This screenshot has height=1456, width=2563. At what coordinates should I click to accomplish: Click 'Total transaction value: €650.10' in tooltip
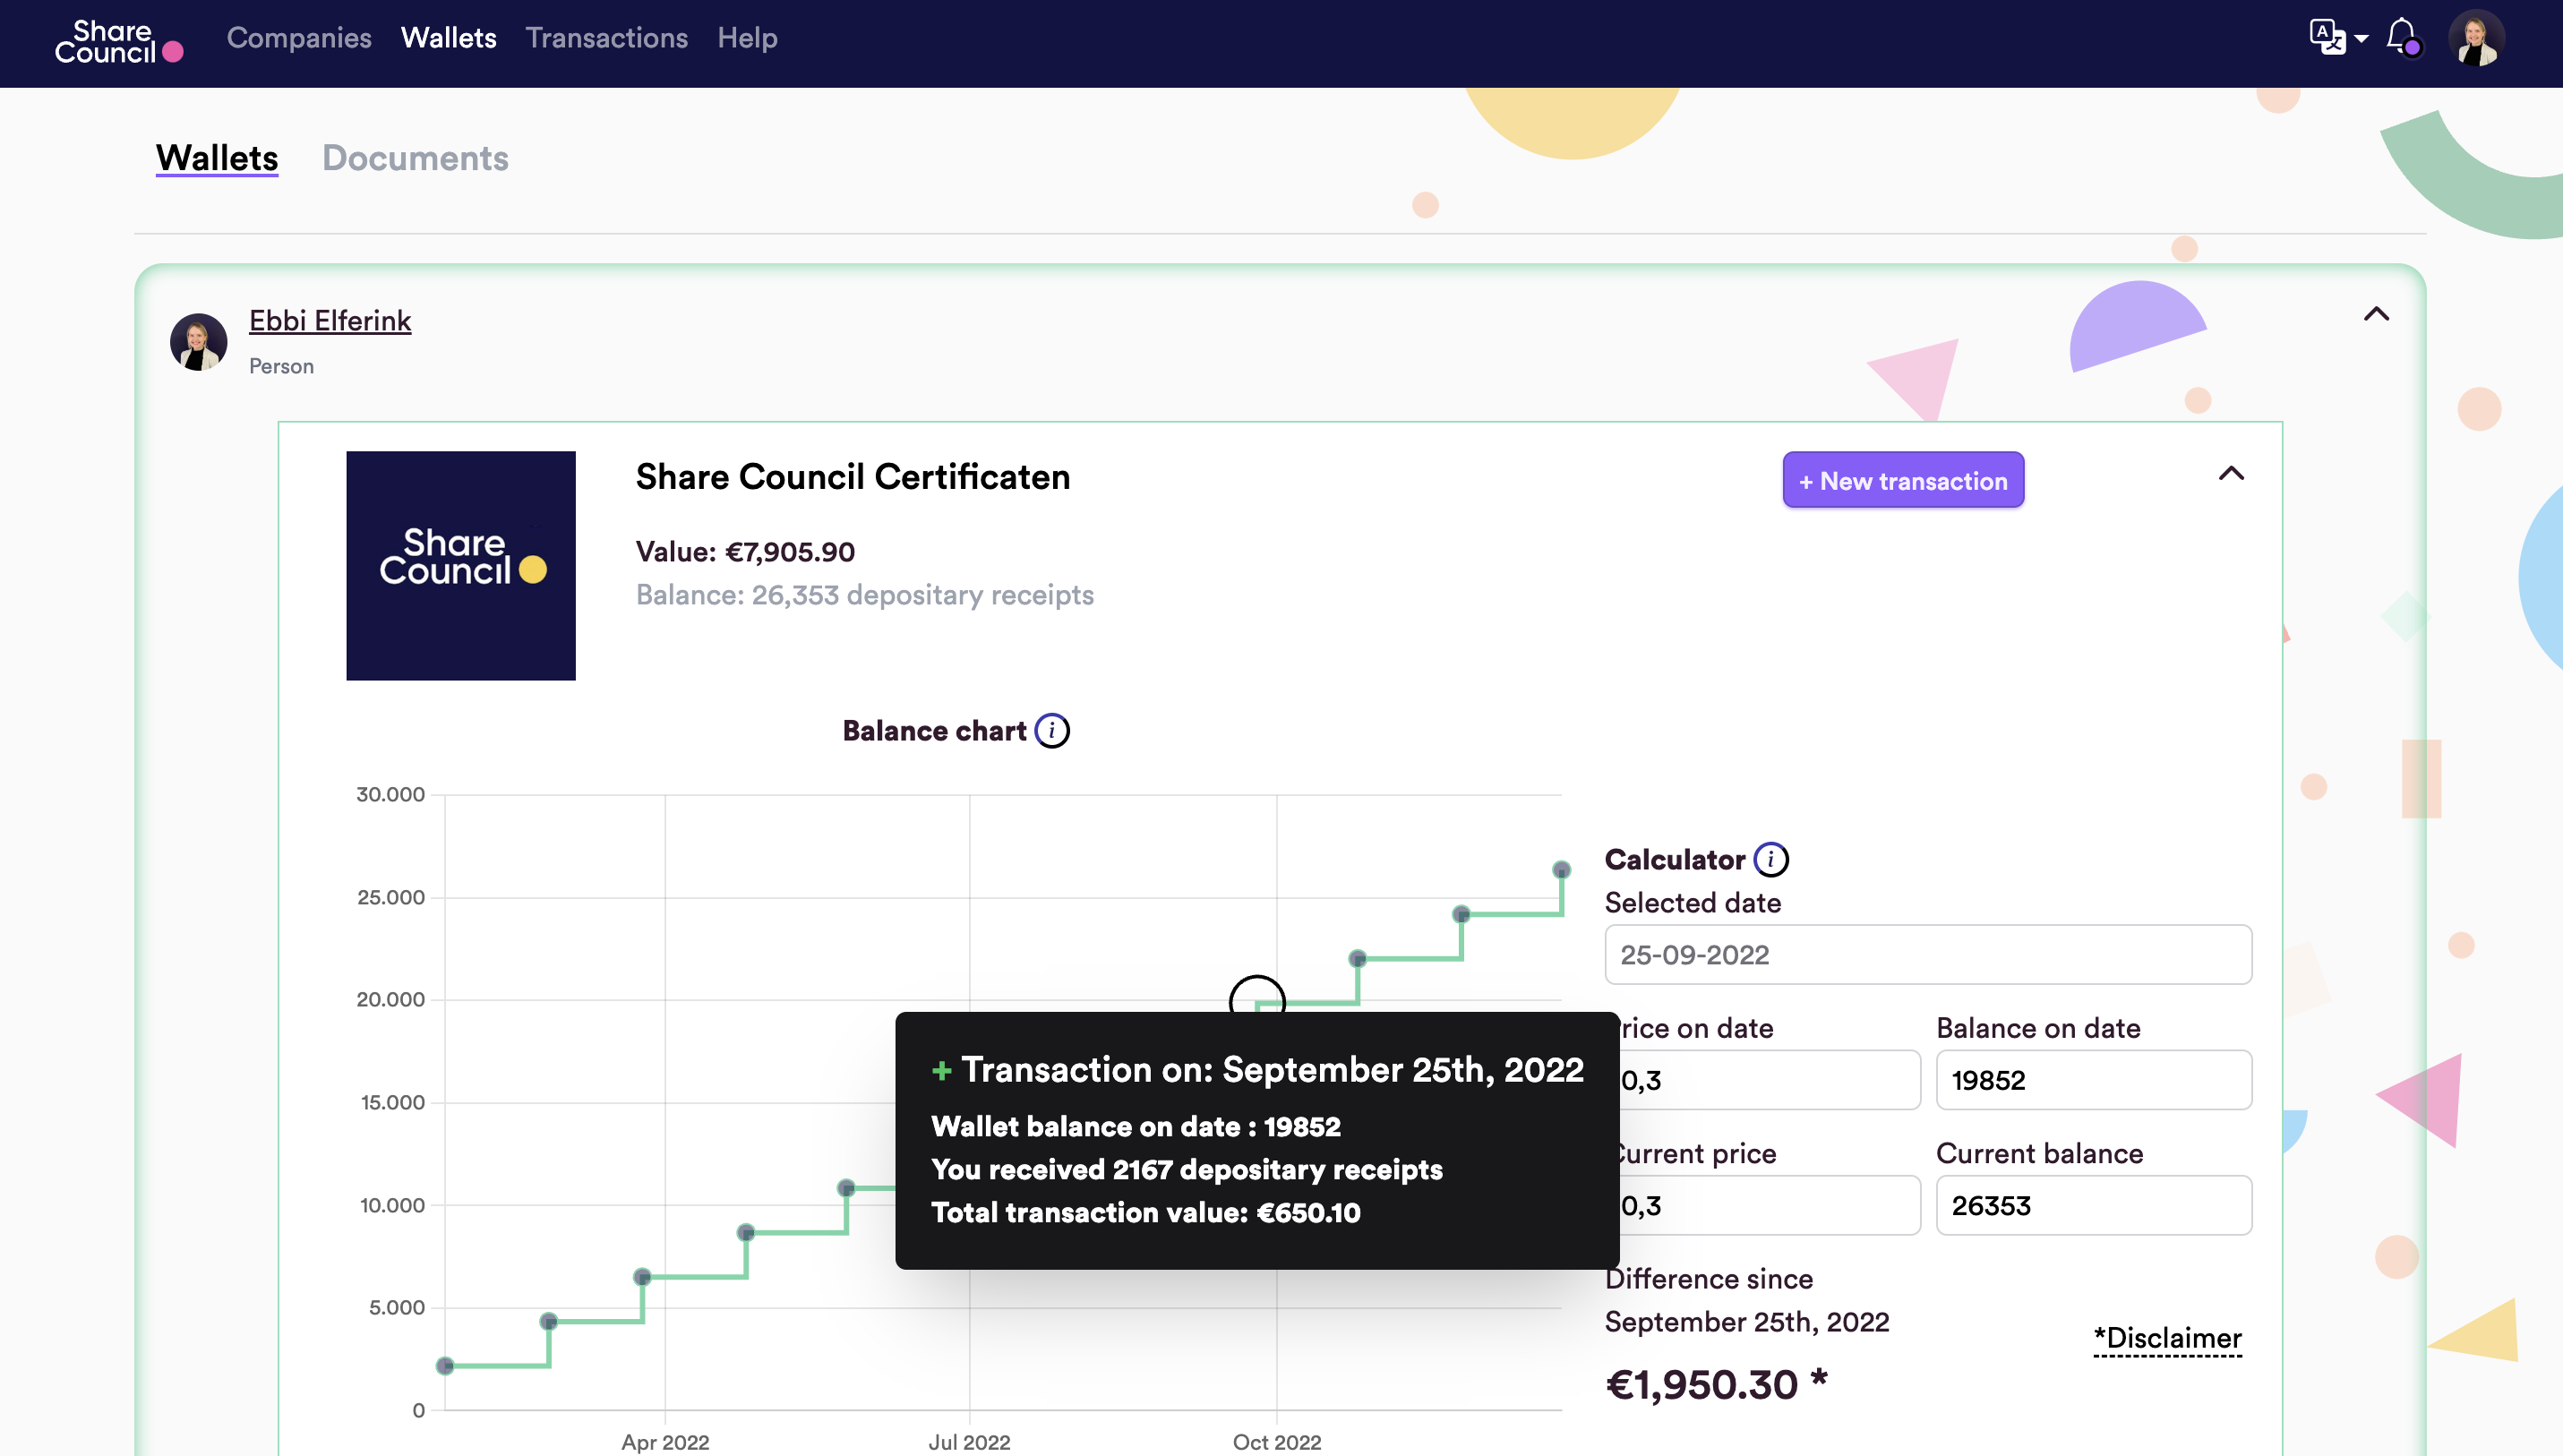coord(1146,1213)
